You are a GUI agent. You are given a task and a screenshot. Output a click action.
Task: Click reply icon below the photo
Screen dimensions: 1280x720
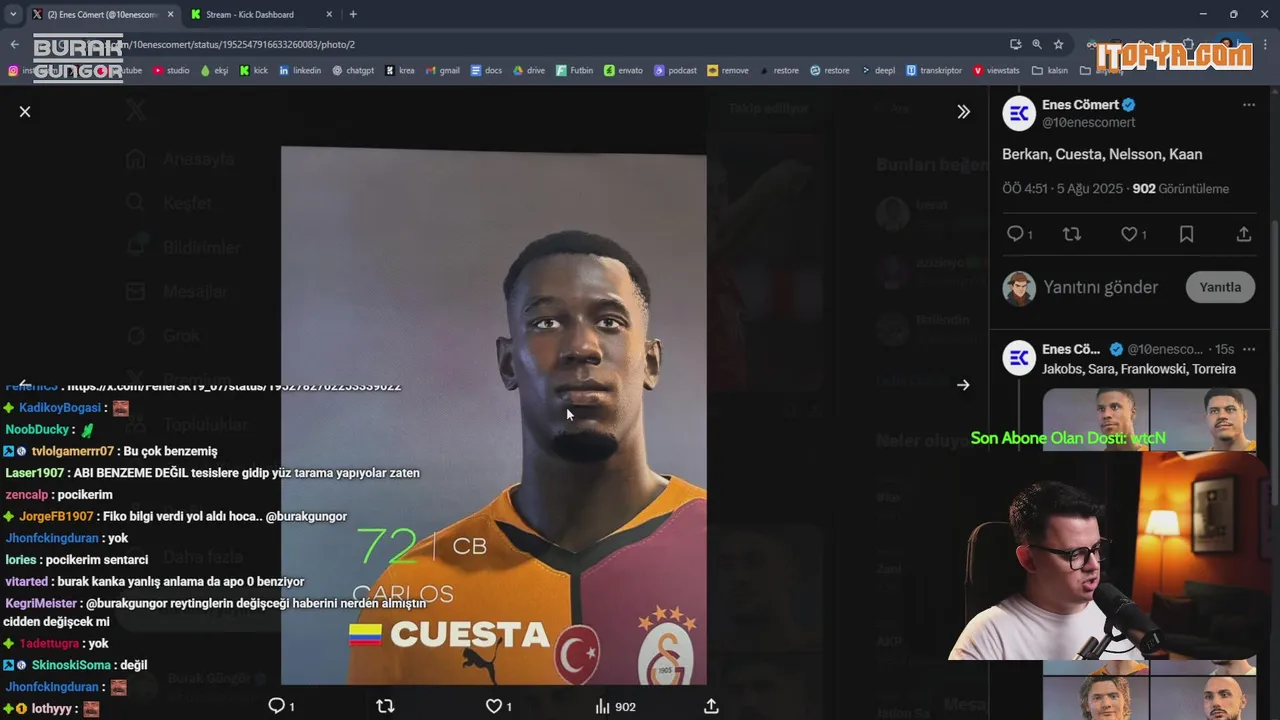click(277, 706)
